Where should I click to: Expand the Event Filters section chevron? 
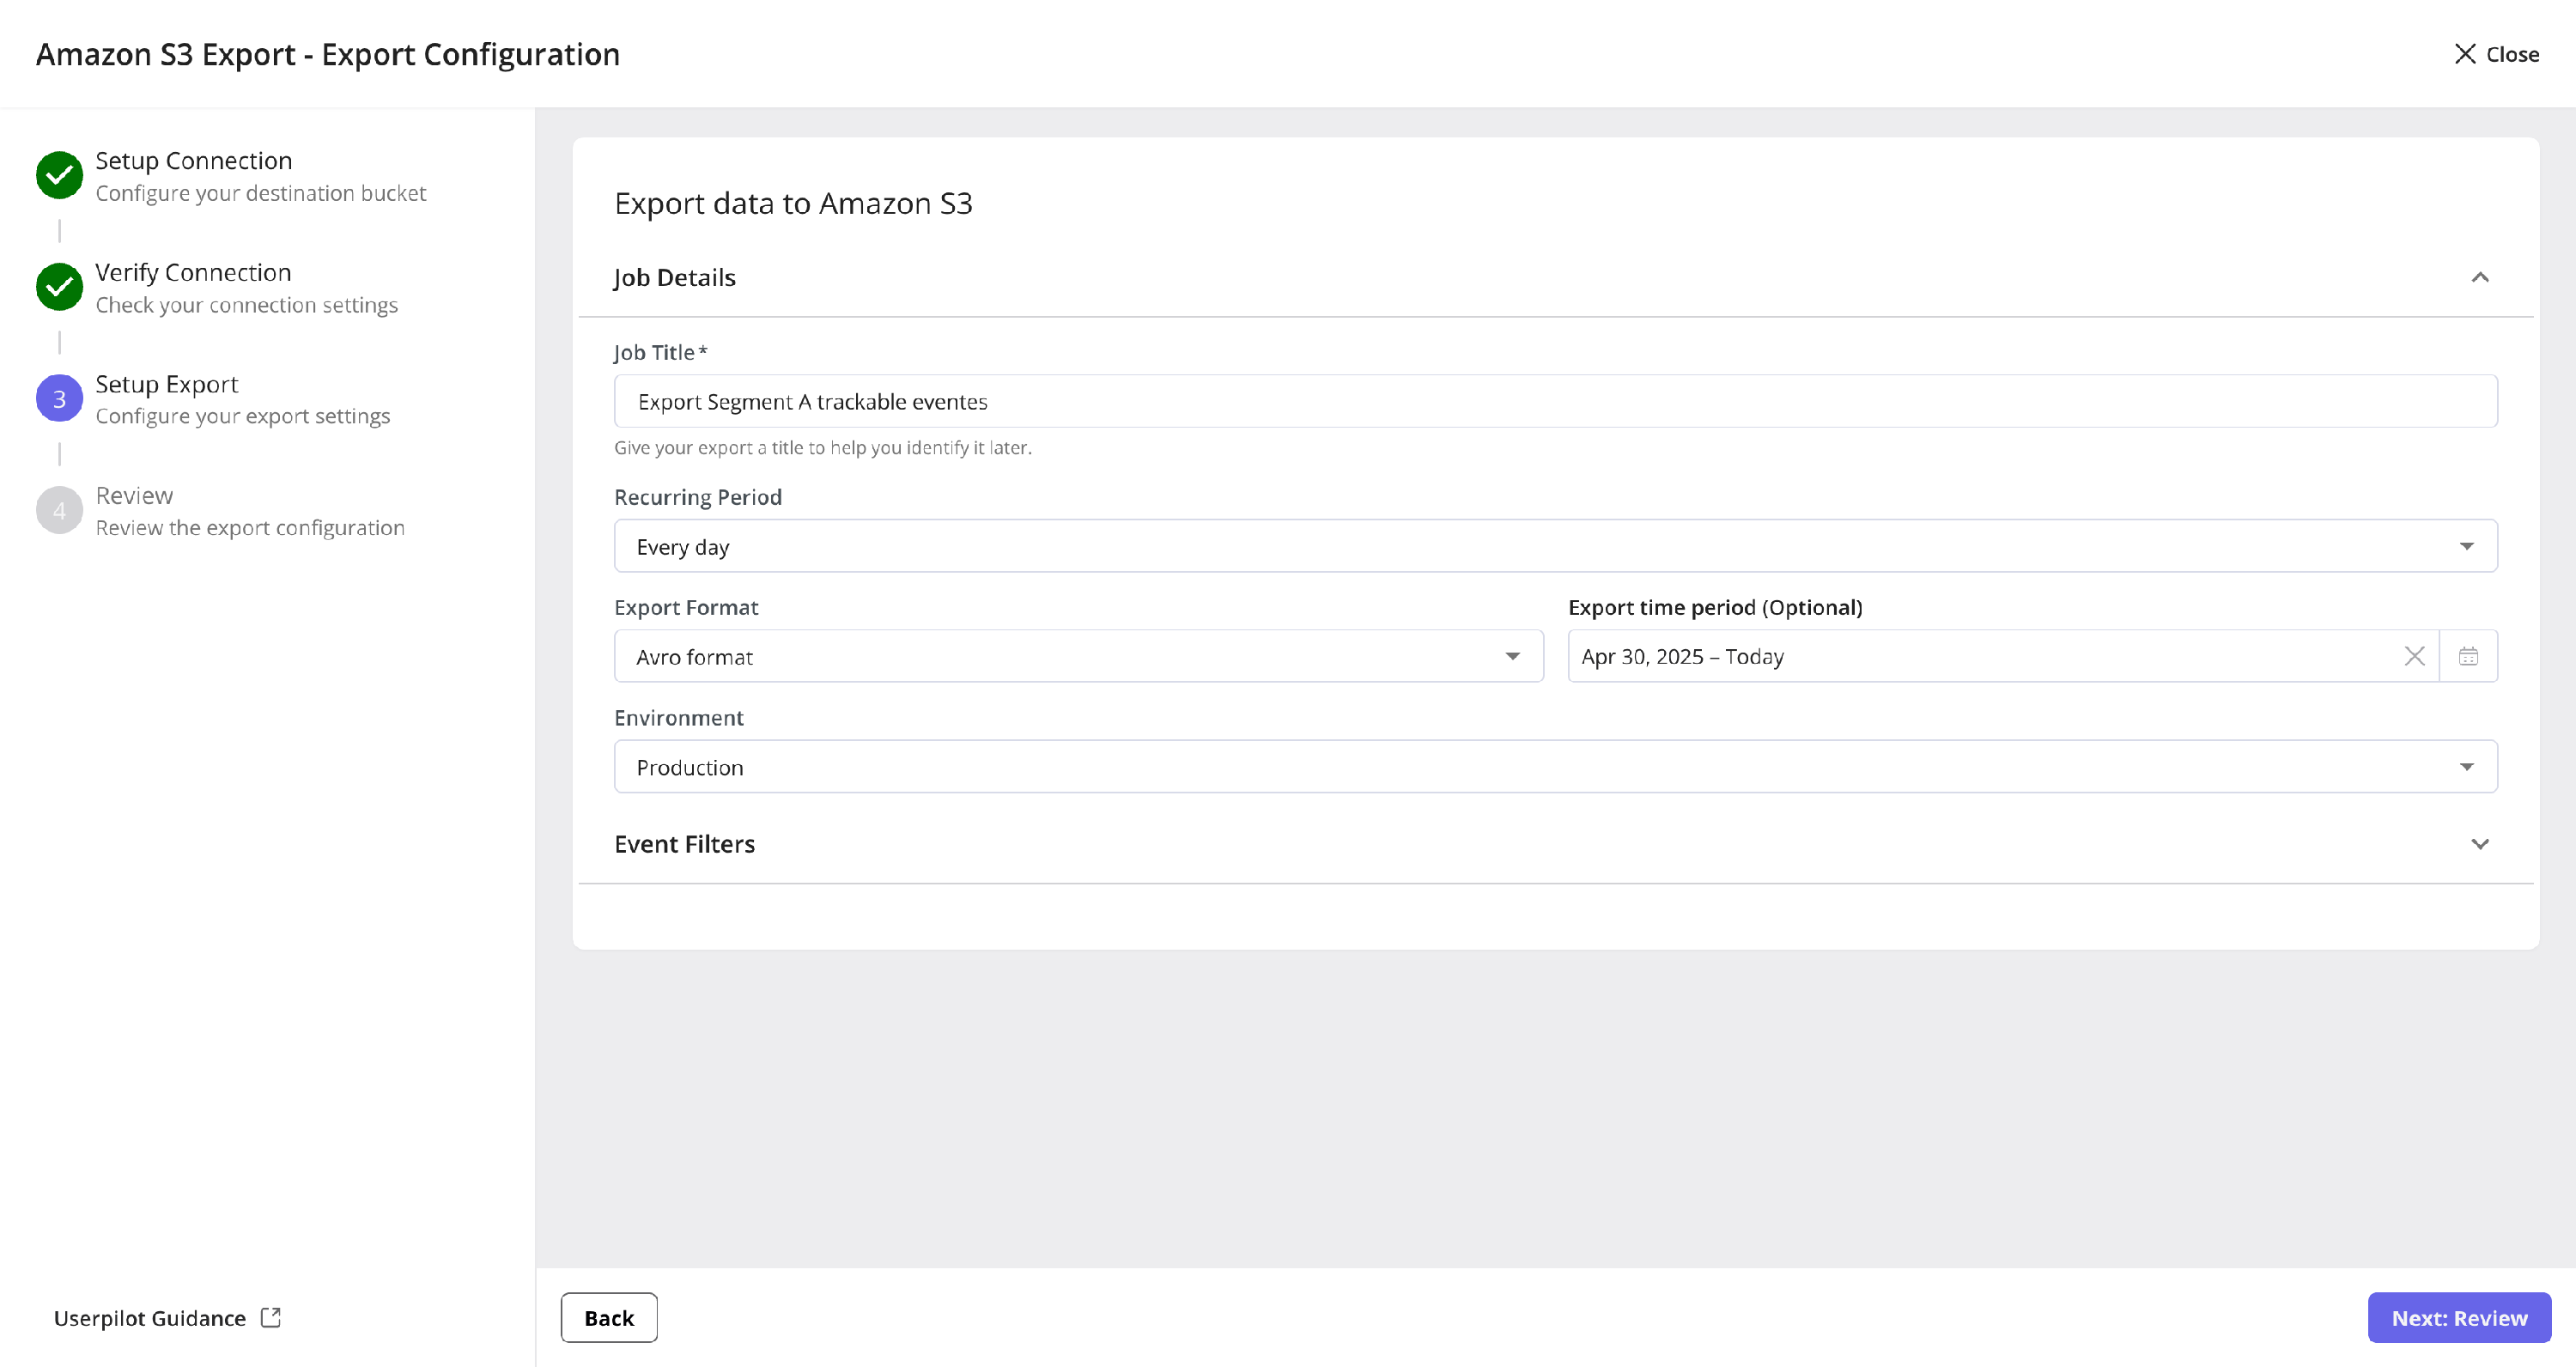coord(2479,844)
